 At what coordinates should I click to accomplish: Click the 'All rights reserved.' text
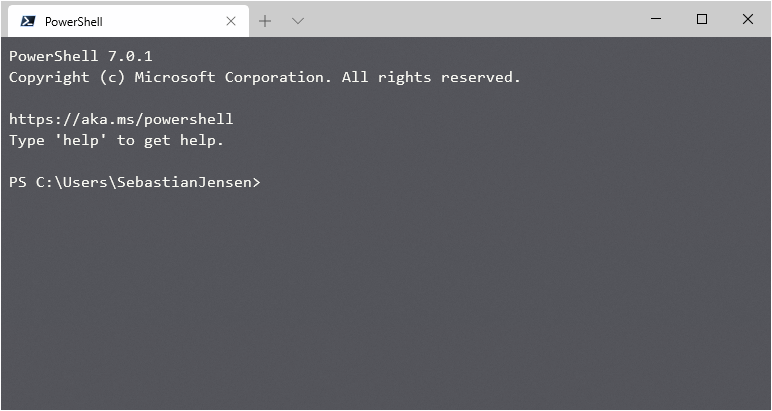tap(431, 77)
